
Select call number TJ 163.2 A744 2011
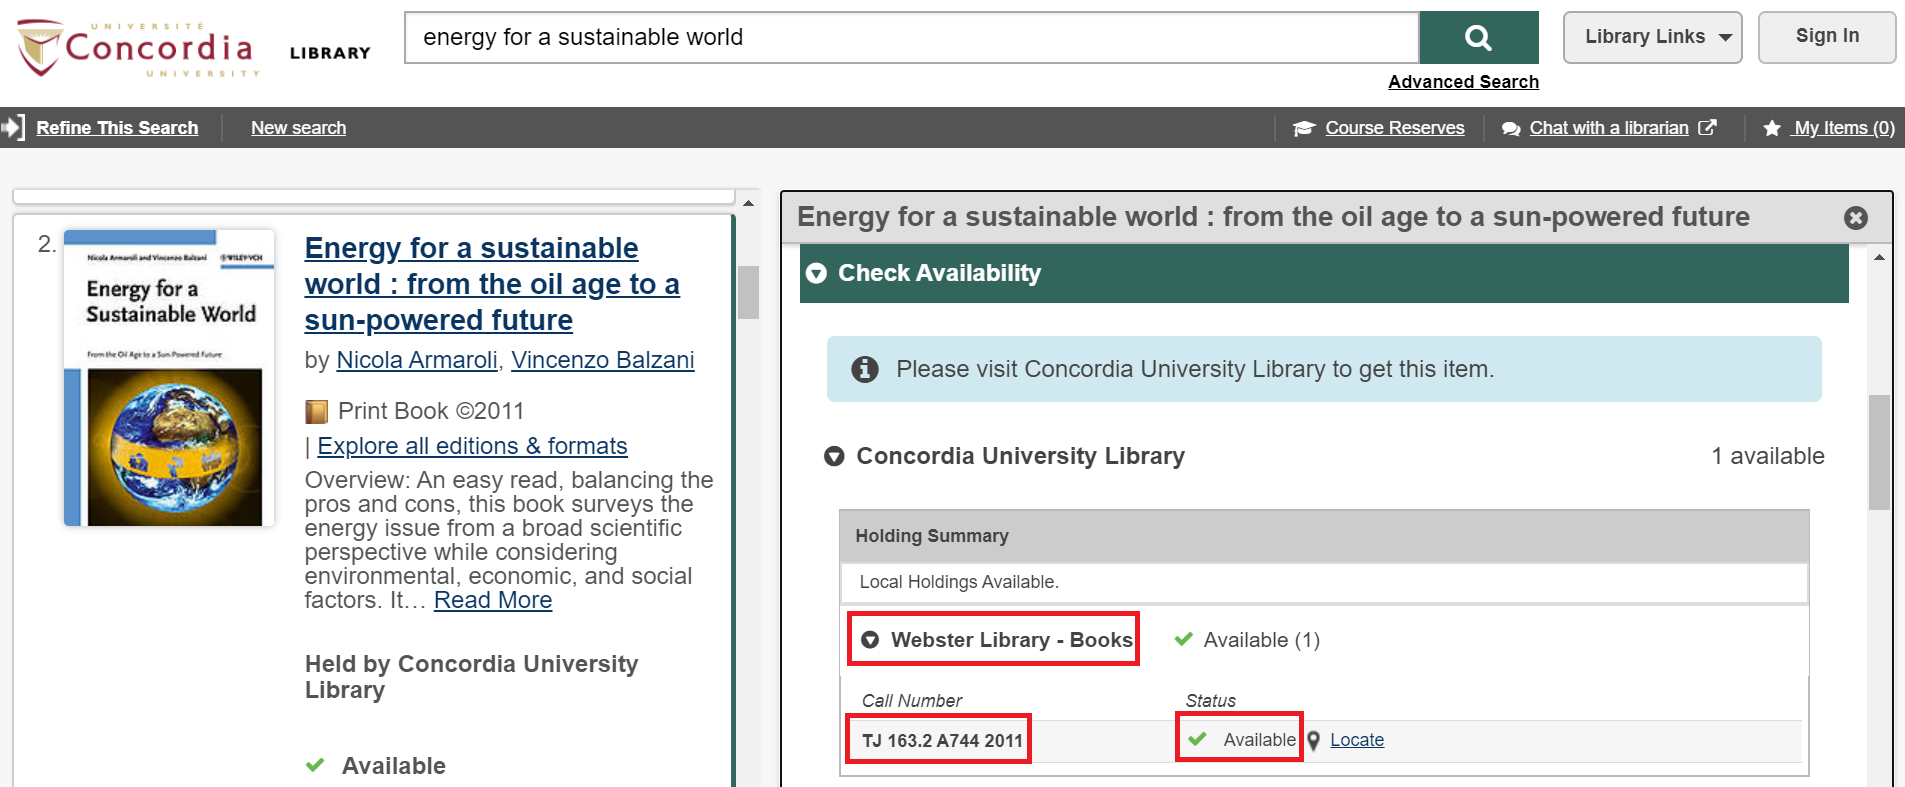click(942, 741)
